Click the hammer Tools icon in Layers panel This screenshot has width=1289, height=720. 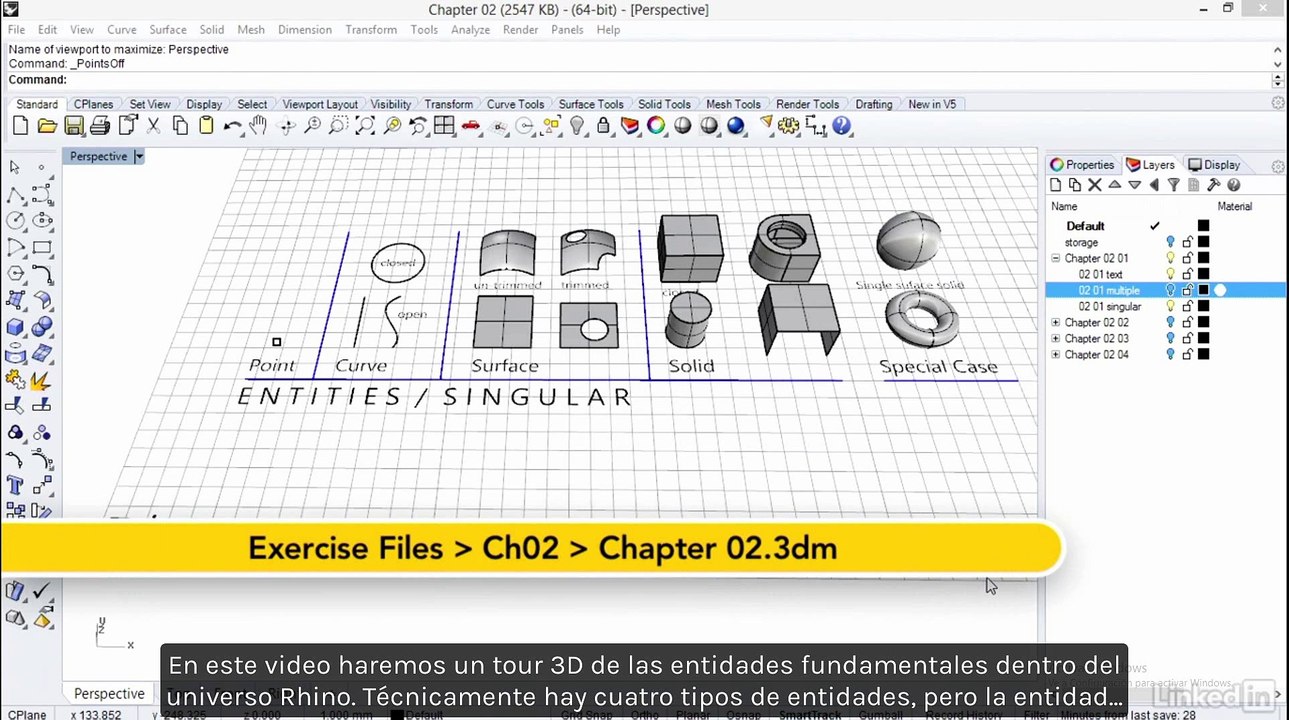point(1213,185)
